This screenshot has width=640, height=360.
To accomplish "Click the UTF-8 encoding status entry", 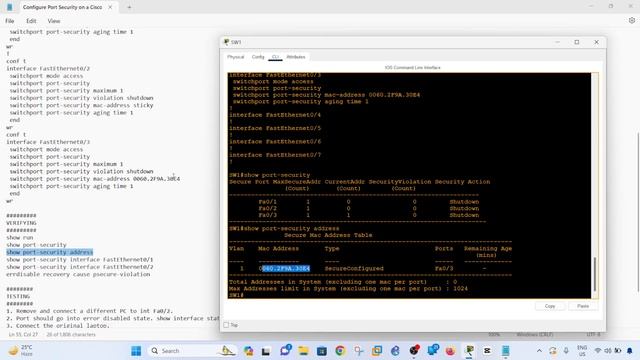I will [593, 335].
